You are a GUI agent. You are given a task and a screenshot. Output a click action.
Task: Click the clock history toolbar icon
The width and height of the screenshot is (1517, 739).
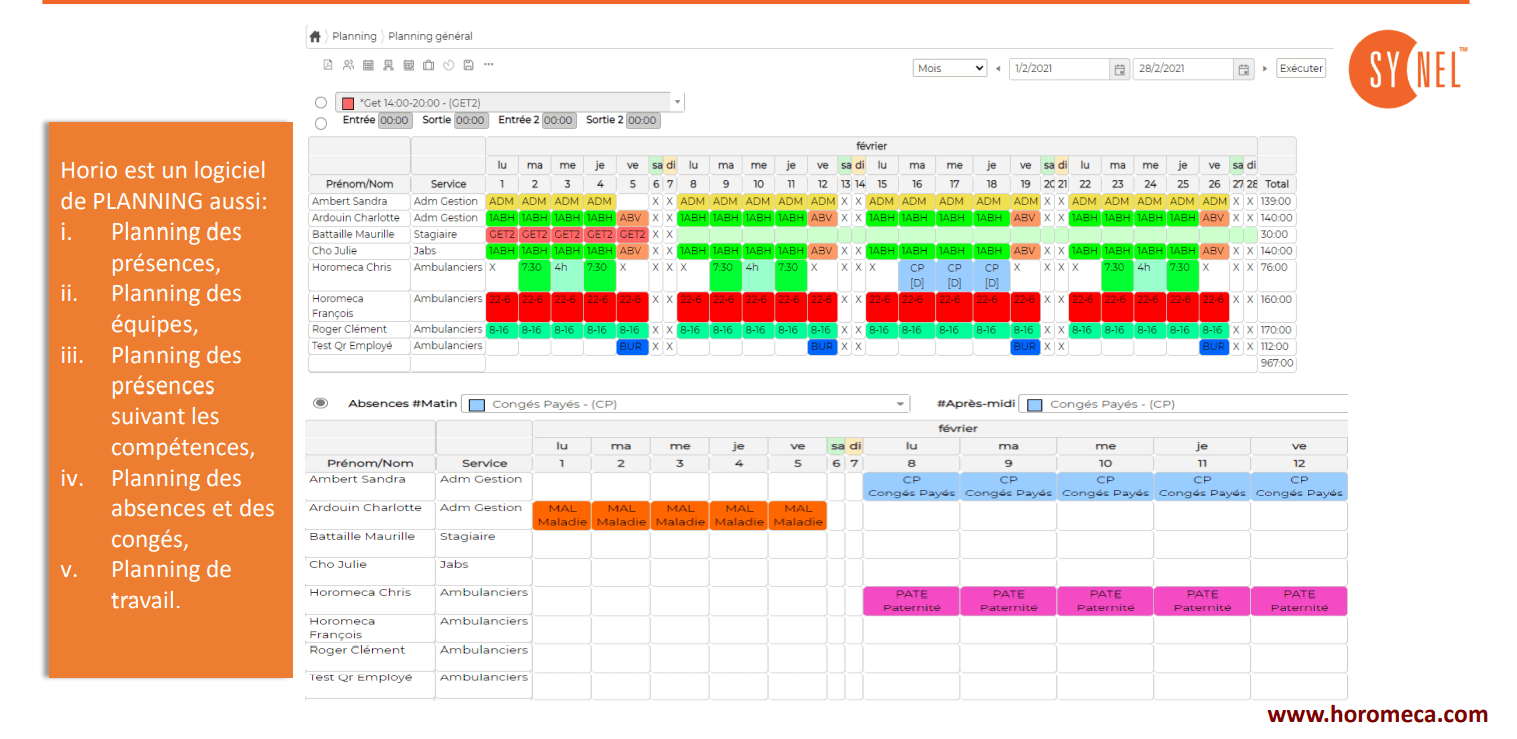tap(448, 65)
